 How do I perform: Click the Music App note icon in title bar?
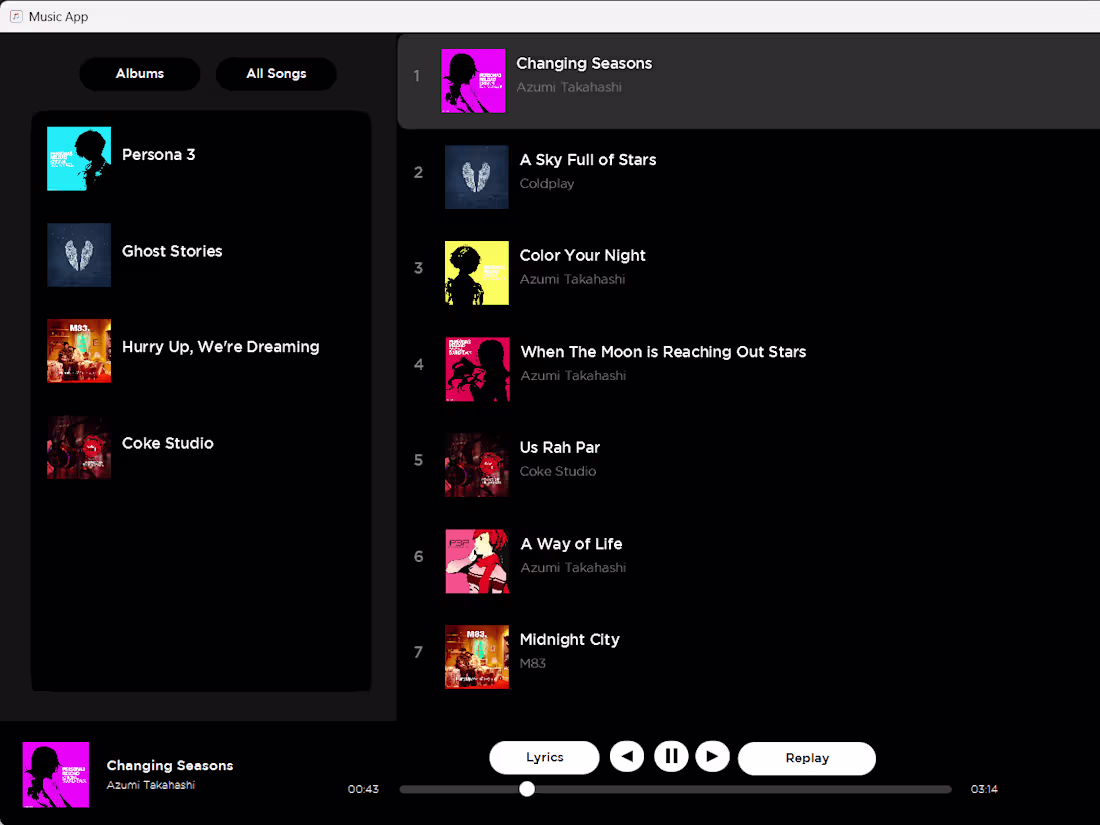(x=14, y=16)
